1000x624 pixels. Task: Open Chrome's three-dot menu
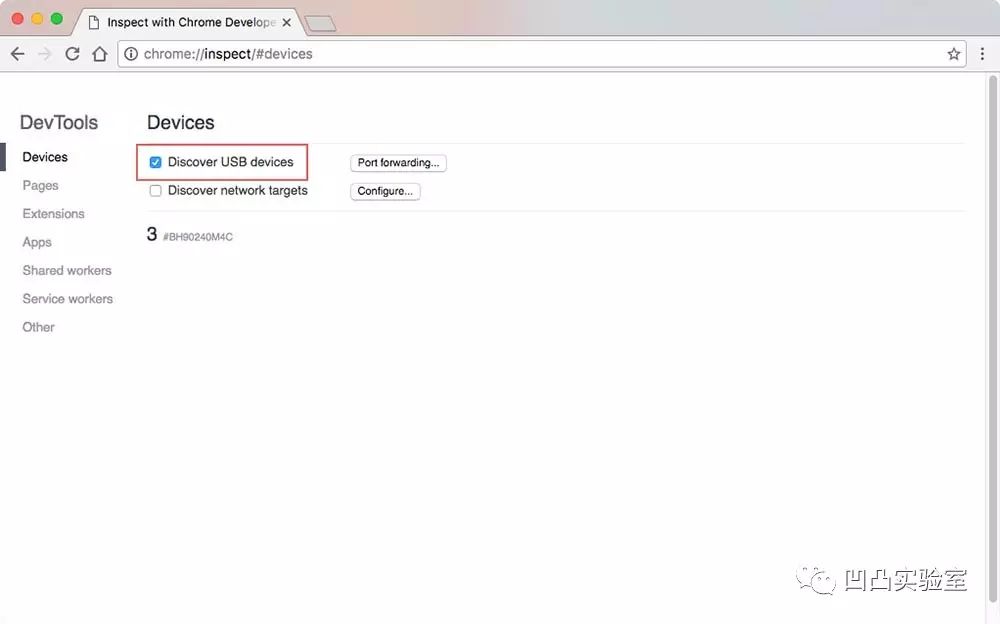click(982, 54)
